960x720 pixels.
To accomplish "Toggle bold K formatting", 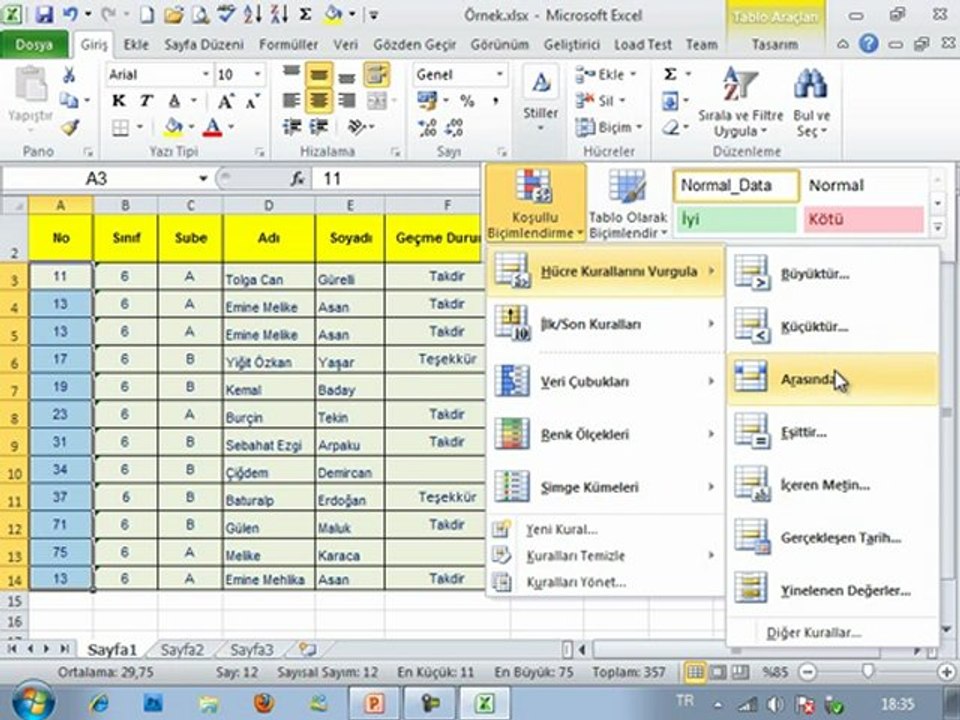I will pyautogui.click(x=119, y=101).
